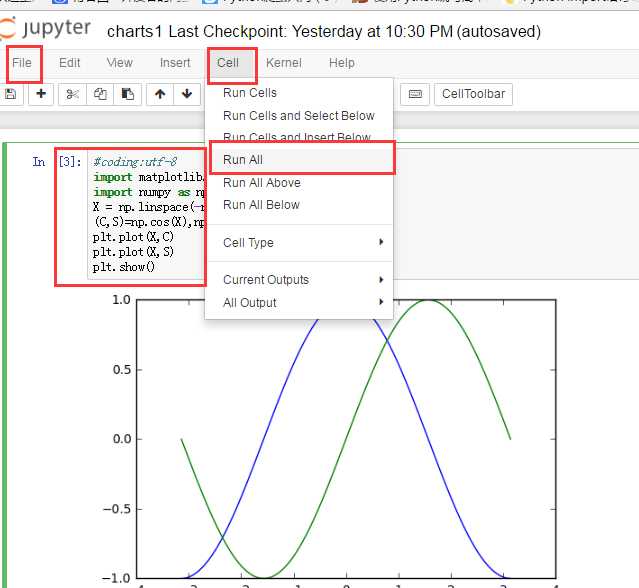Insert a cell with the plus icon
Screen dimensions: 639x588
(41, 94)
